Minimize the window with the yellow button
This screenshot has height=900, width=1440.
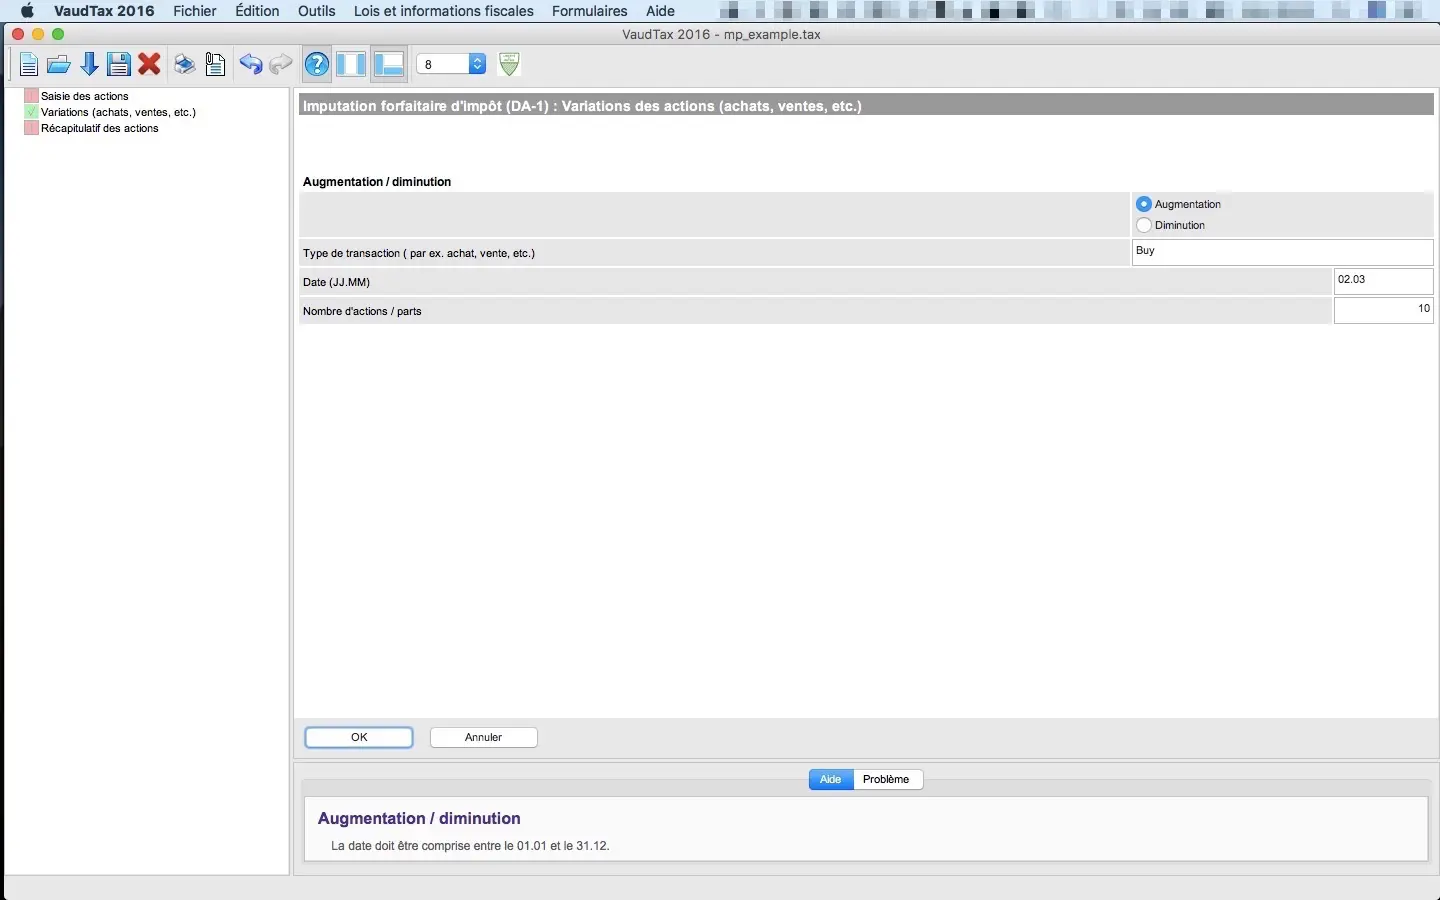38,34
